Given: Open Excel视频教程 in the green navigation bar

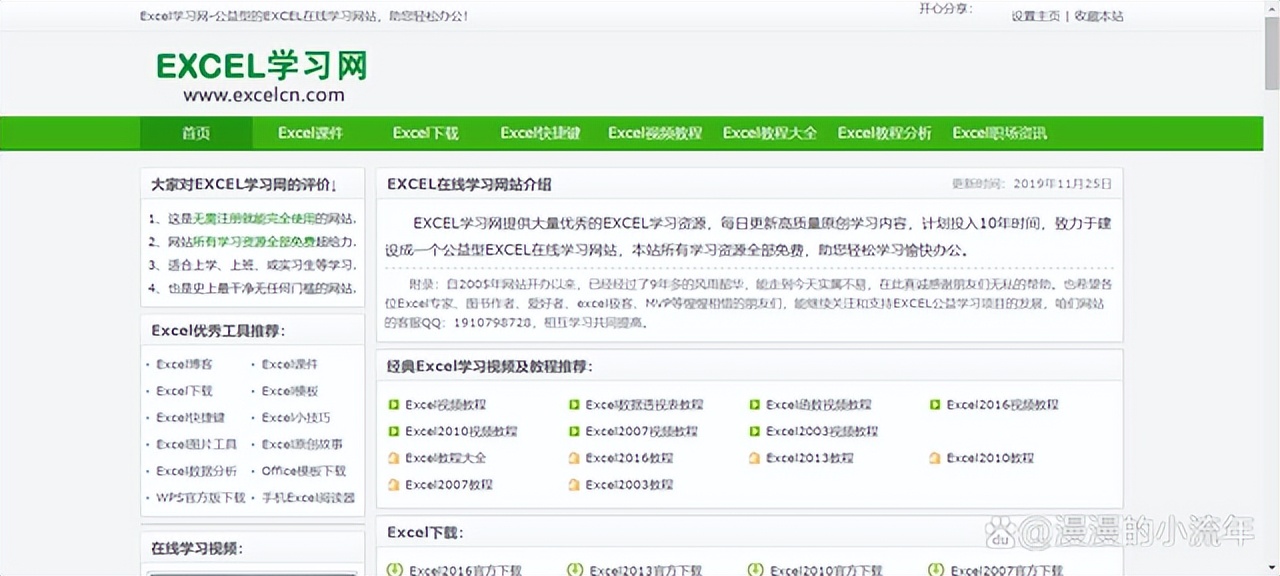Looking at the screenshot, I should (x=655, y=133).
